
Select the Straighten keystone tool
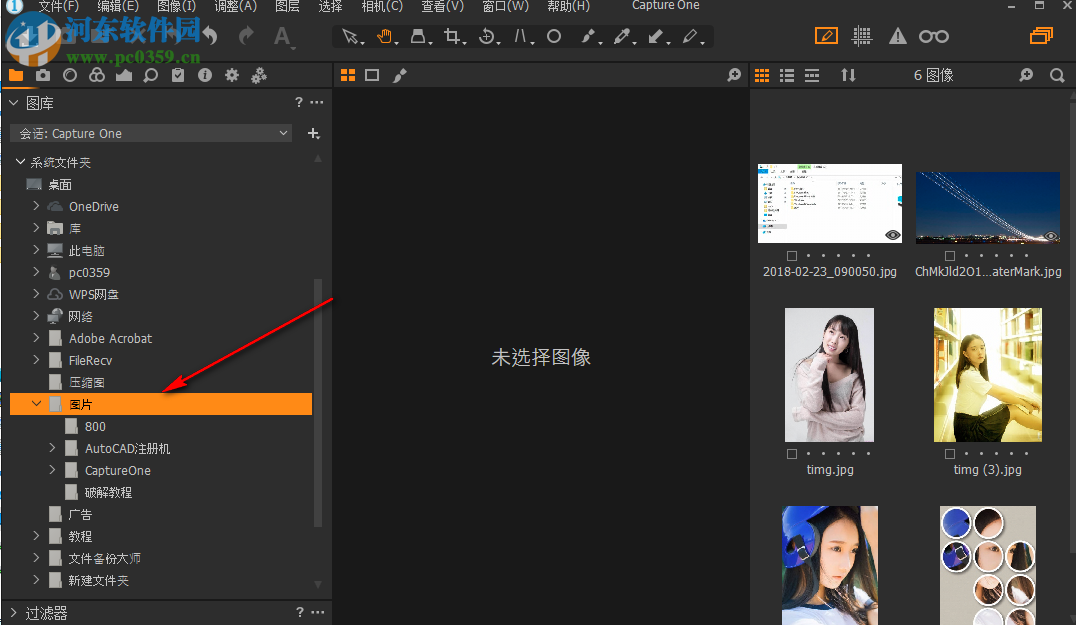click(522, 36)
